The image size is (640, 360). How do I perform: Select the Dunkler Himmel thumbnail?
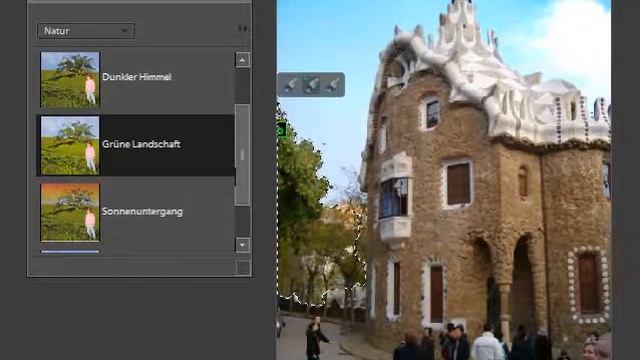click(70, 80)
